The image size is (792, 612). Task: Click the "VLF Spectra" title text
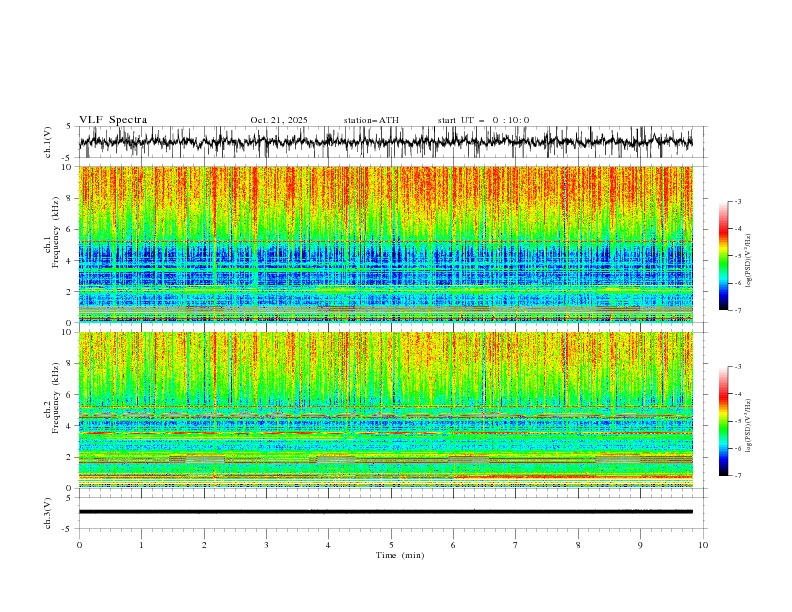[113, 120]
